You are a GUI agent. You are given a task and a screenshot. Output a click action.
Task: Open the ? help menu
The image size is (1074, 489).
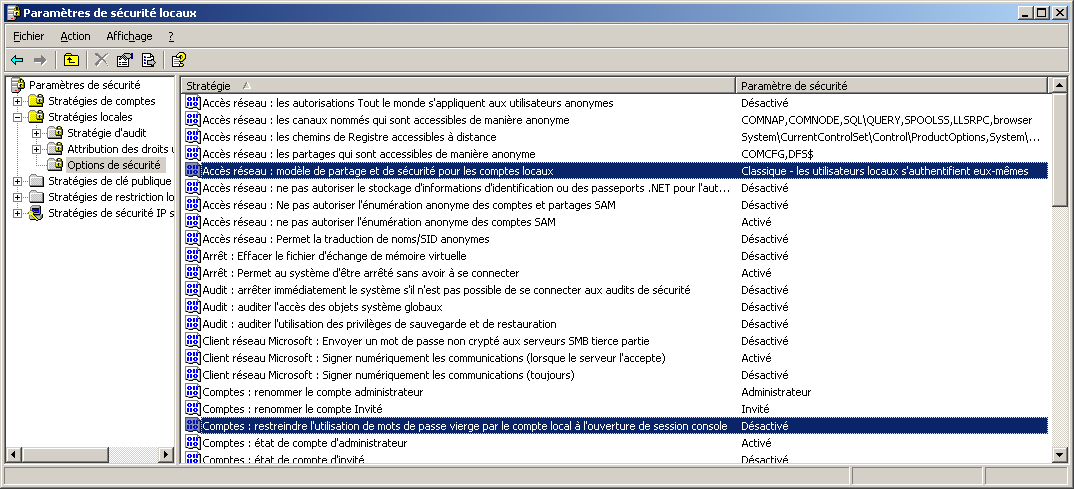[x=171, y=36]
